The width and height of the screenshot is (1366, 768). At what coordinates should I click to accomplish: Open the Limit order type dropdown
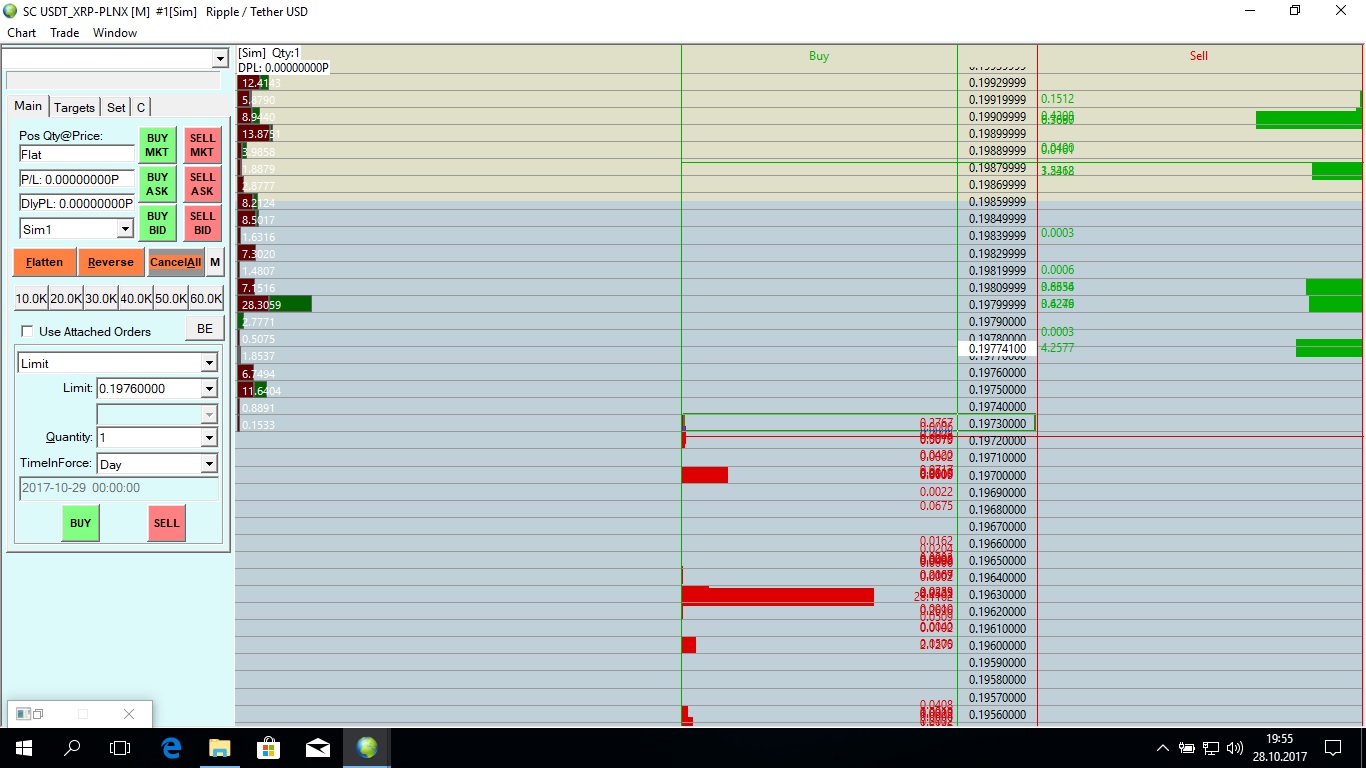(x=209, y=363)
